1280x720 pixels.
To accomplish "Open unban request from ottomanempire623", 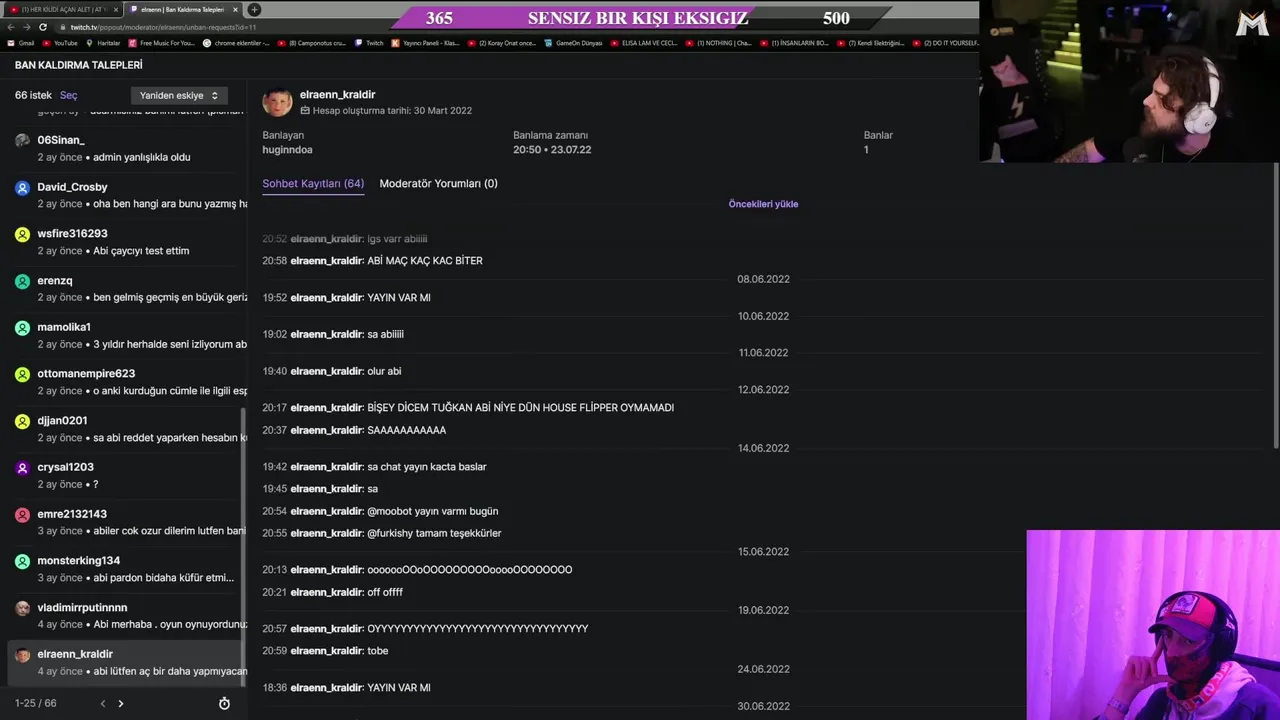I will coord(125,382).
